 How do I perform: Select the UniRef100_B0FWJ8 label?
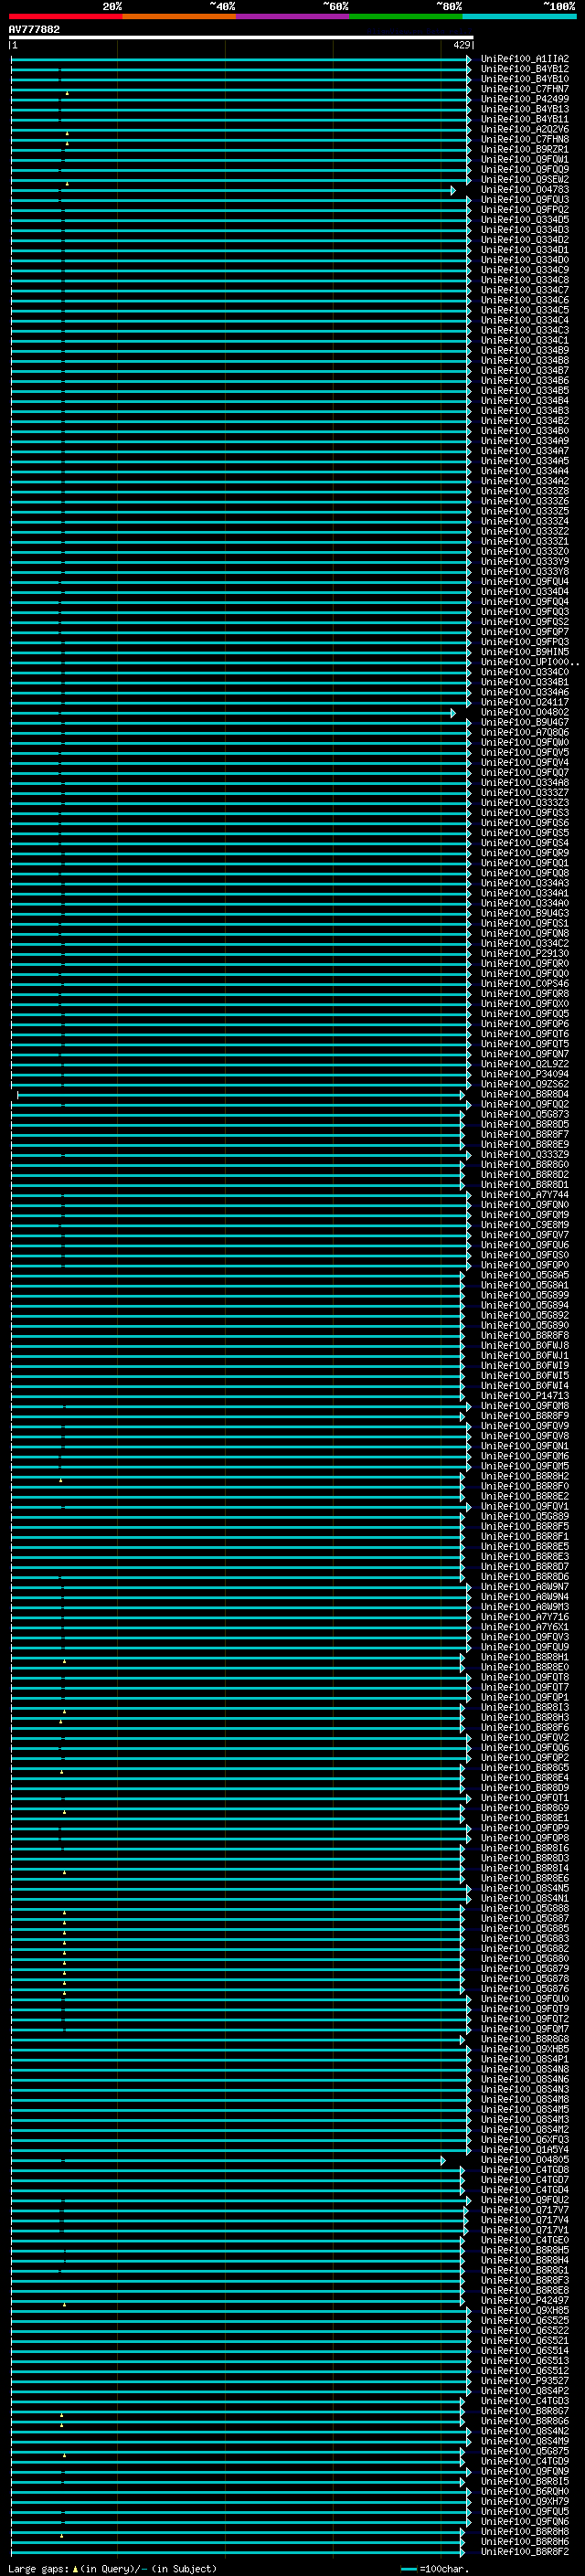[x=525, y=1346]
